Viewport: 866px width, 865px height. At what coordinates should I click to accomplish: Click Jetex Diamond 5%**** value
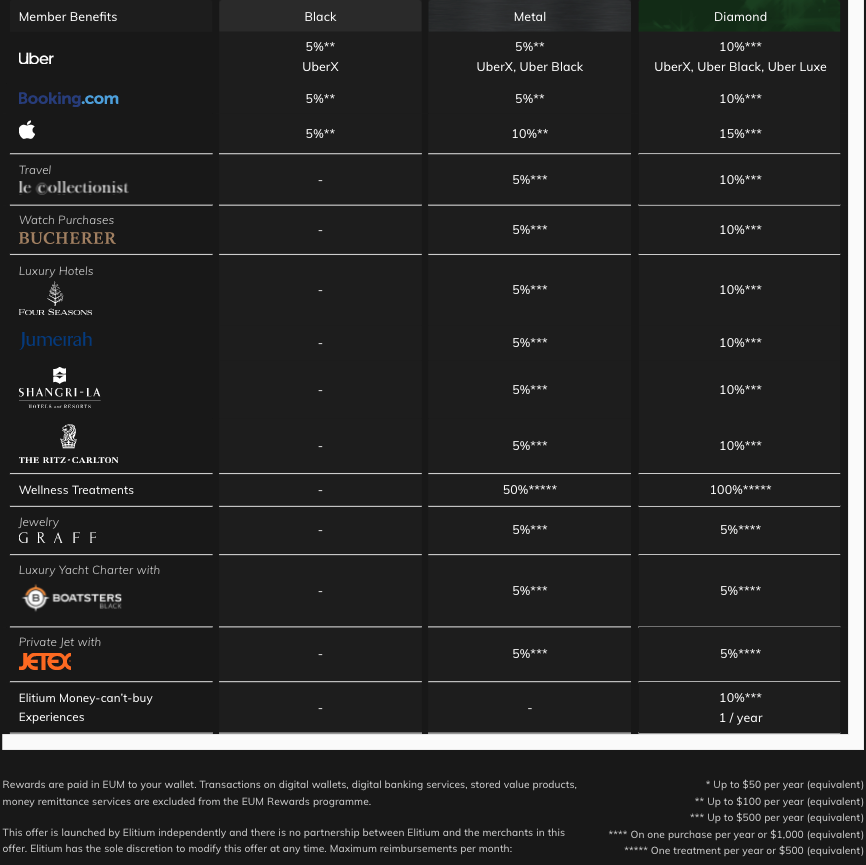[x=740, y=653]
